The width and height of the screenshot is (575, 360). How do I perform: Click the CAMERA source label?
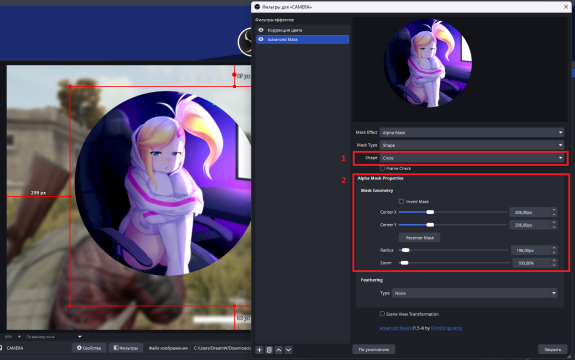click(x=15, y=348)
